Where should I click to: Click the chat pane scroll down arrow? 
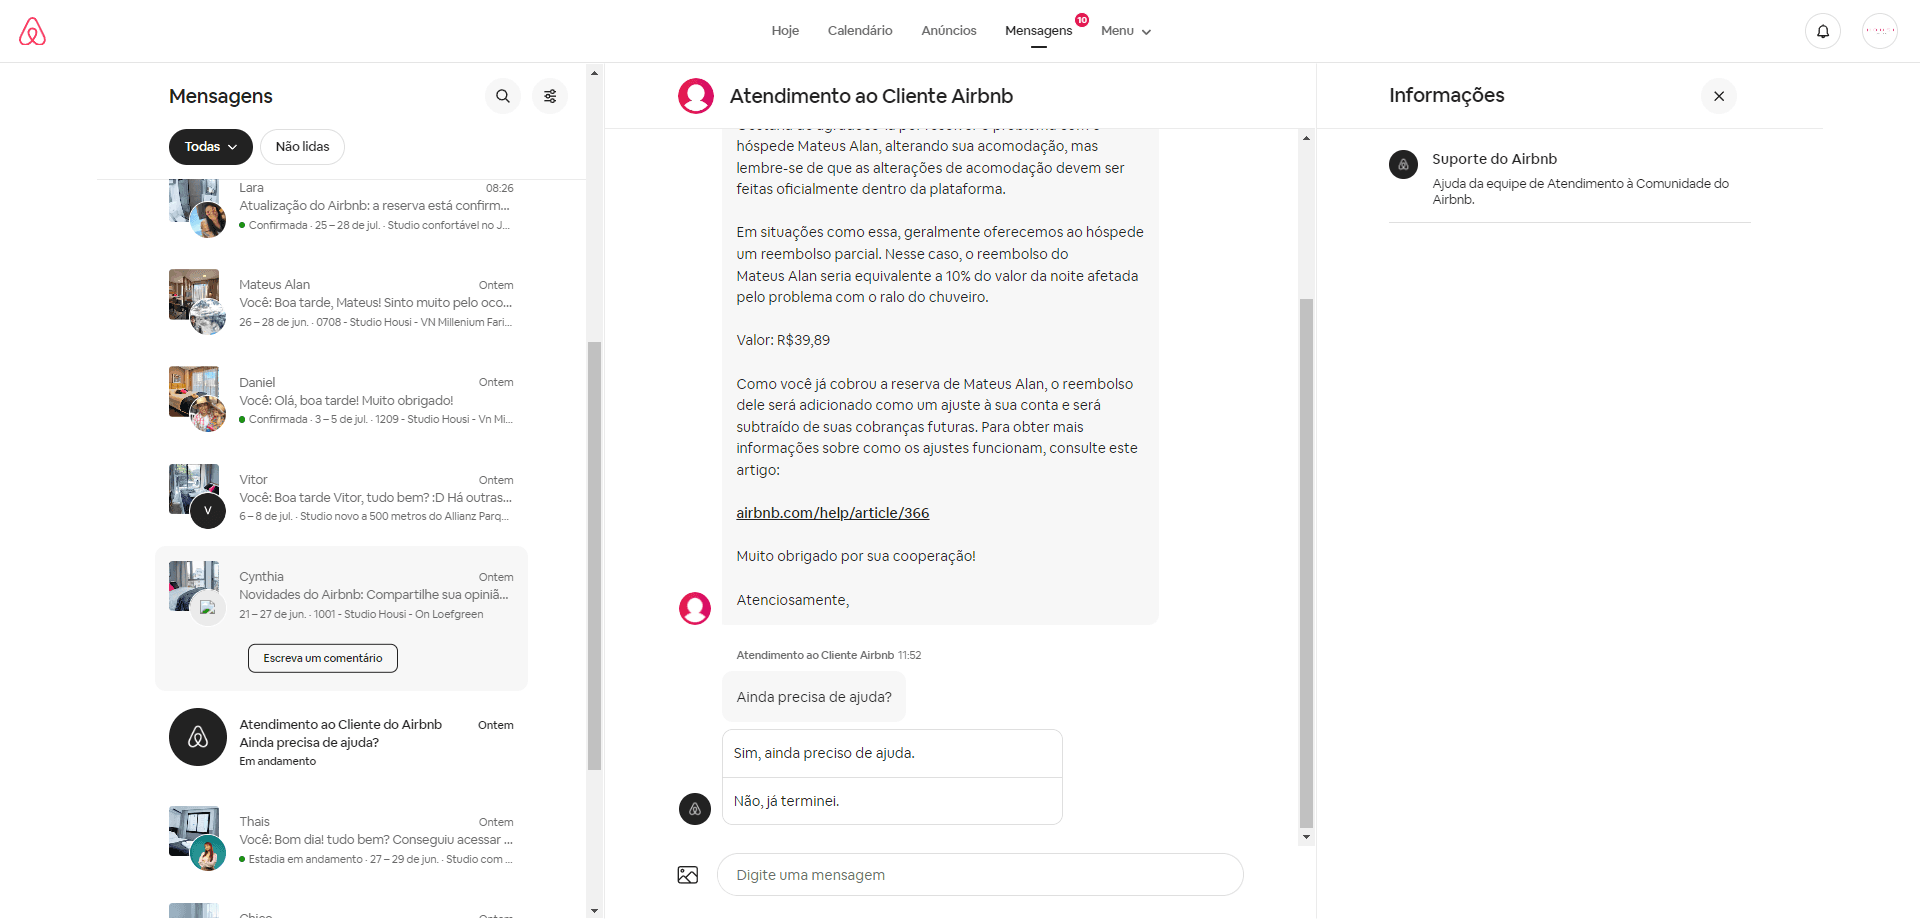(x=1306, y=837)
